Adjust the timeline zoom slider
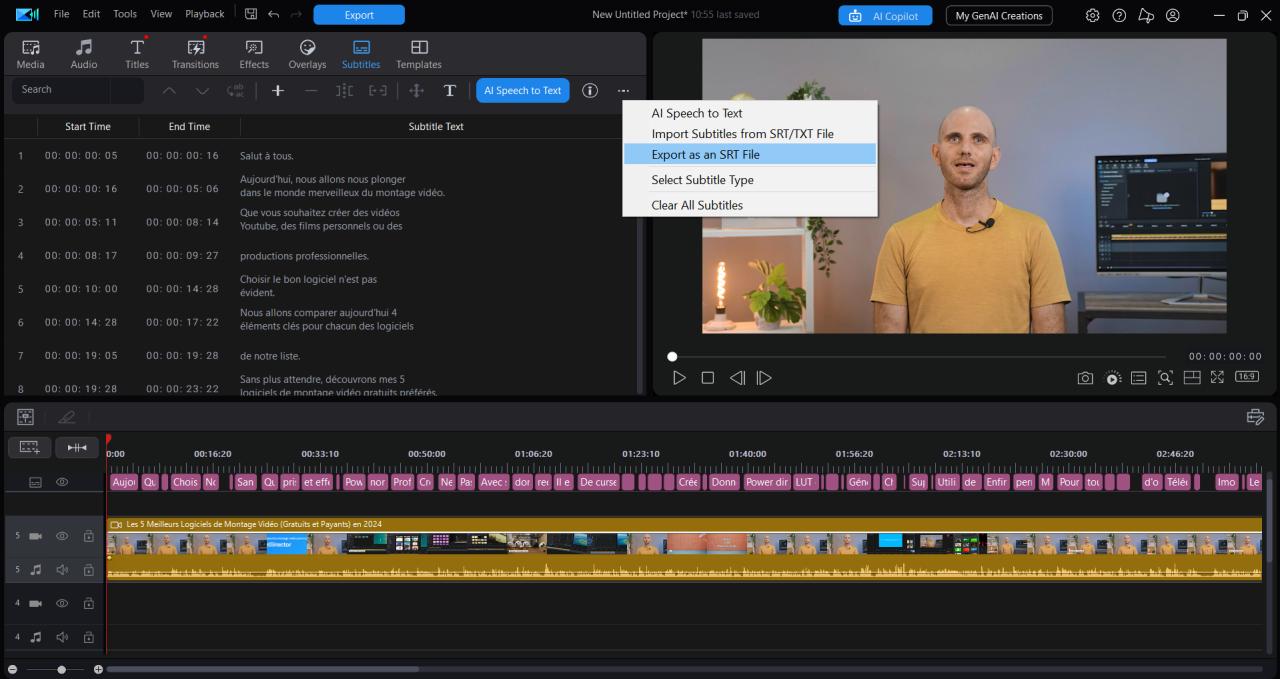Screen dimensions: 1280x679 [60, 668]
